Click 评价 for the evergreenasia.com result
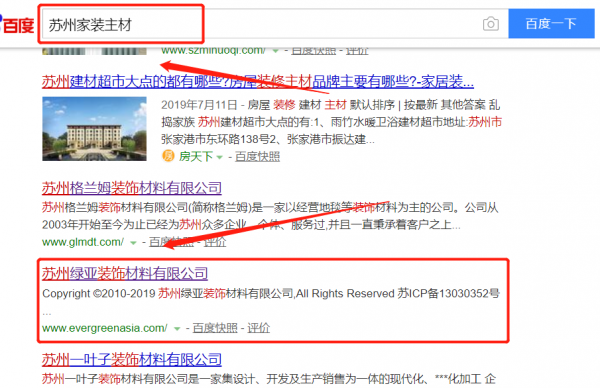 click(x=258, y=328)
